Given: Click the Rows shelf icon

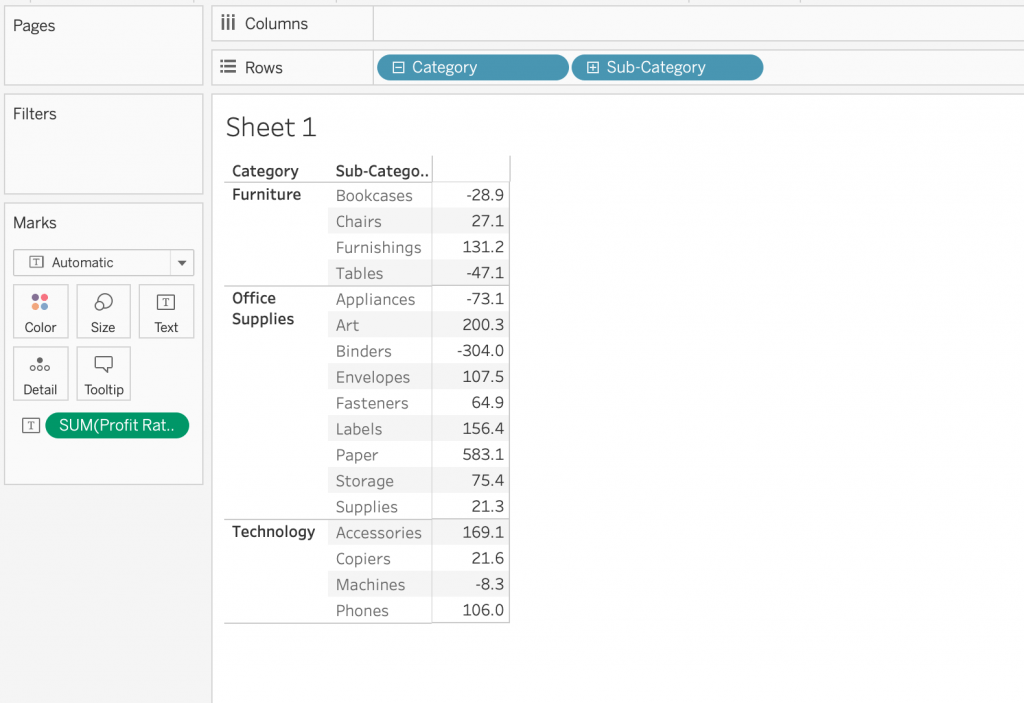Looking at the screenshot, I should 228,67.
